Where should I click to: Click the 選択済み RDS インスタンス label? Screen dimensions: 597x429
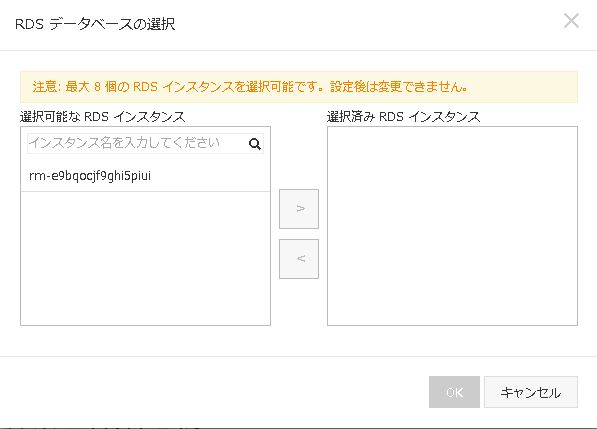(x=403, y=116)
